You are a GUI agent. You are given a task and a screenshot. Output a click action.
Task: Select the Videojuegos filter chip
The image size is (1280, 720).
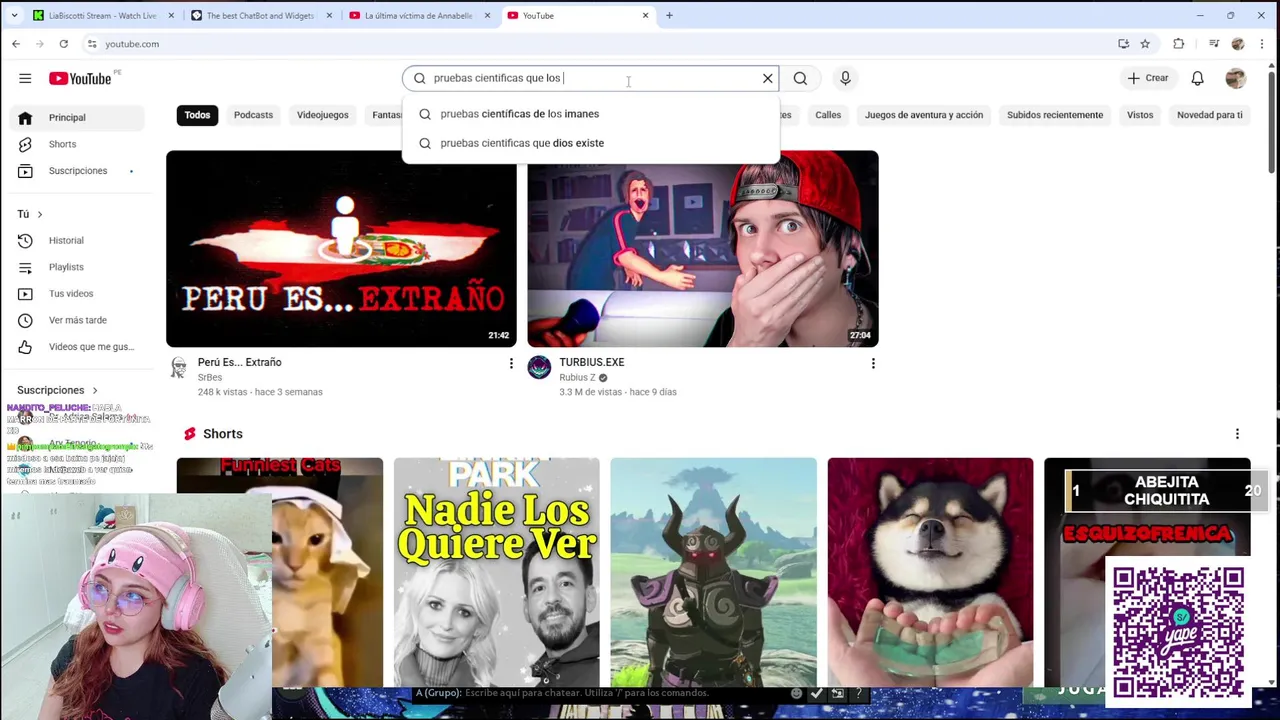click(x=322, y=115)
